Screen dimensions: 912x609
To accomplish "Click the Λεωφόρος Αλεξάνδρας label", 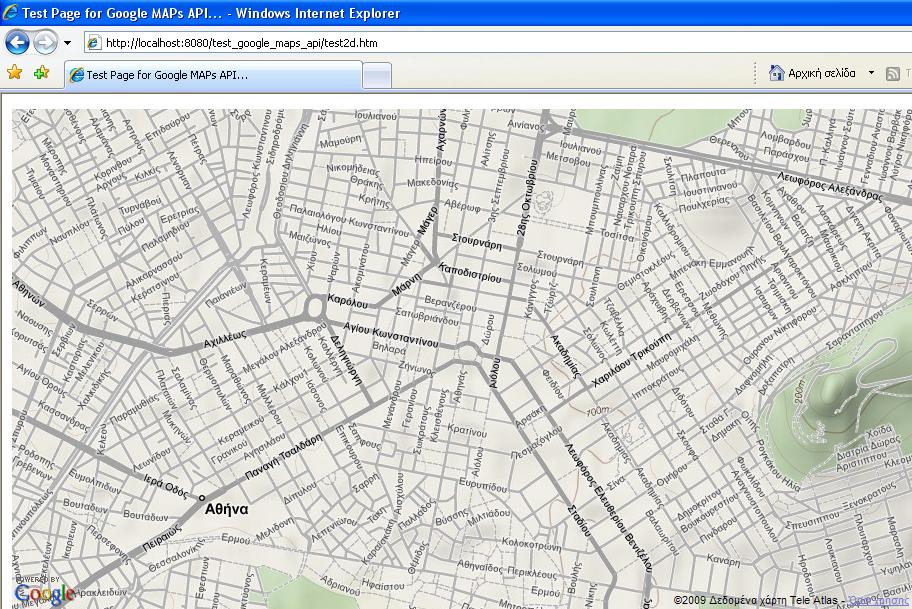I will pyautogui.click(x=830, y=186).
